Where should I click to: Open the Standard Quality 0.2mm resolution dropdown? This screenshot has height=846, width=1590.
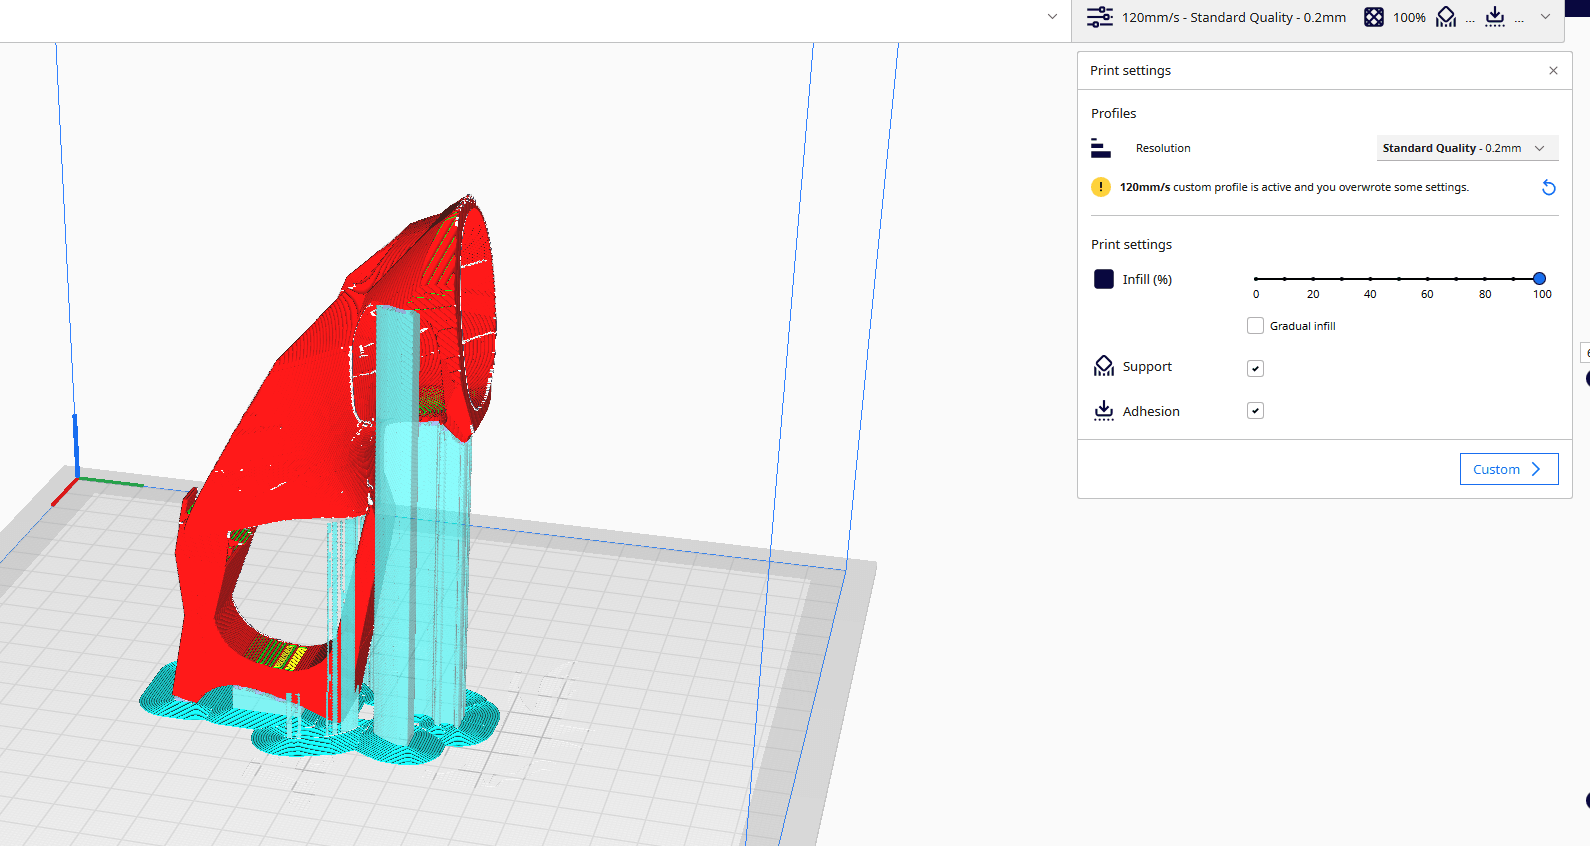[1467, 148]
